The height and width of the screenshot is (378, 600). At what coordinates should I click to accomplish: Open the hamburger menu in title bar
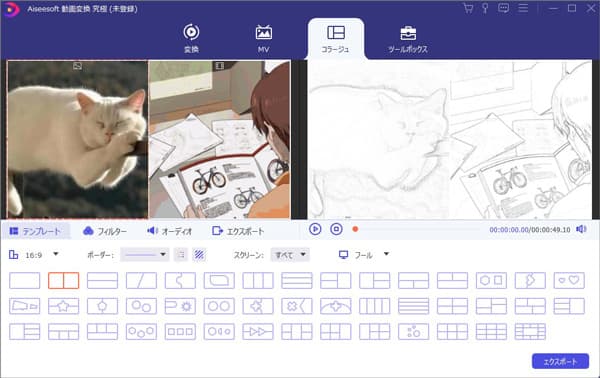(523, 8)
